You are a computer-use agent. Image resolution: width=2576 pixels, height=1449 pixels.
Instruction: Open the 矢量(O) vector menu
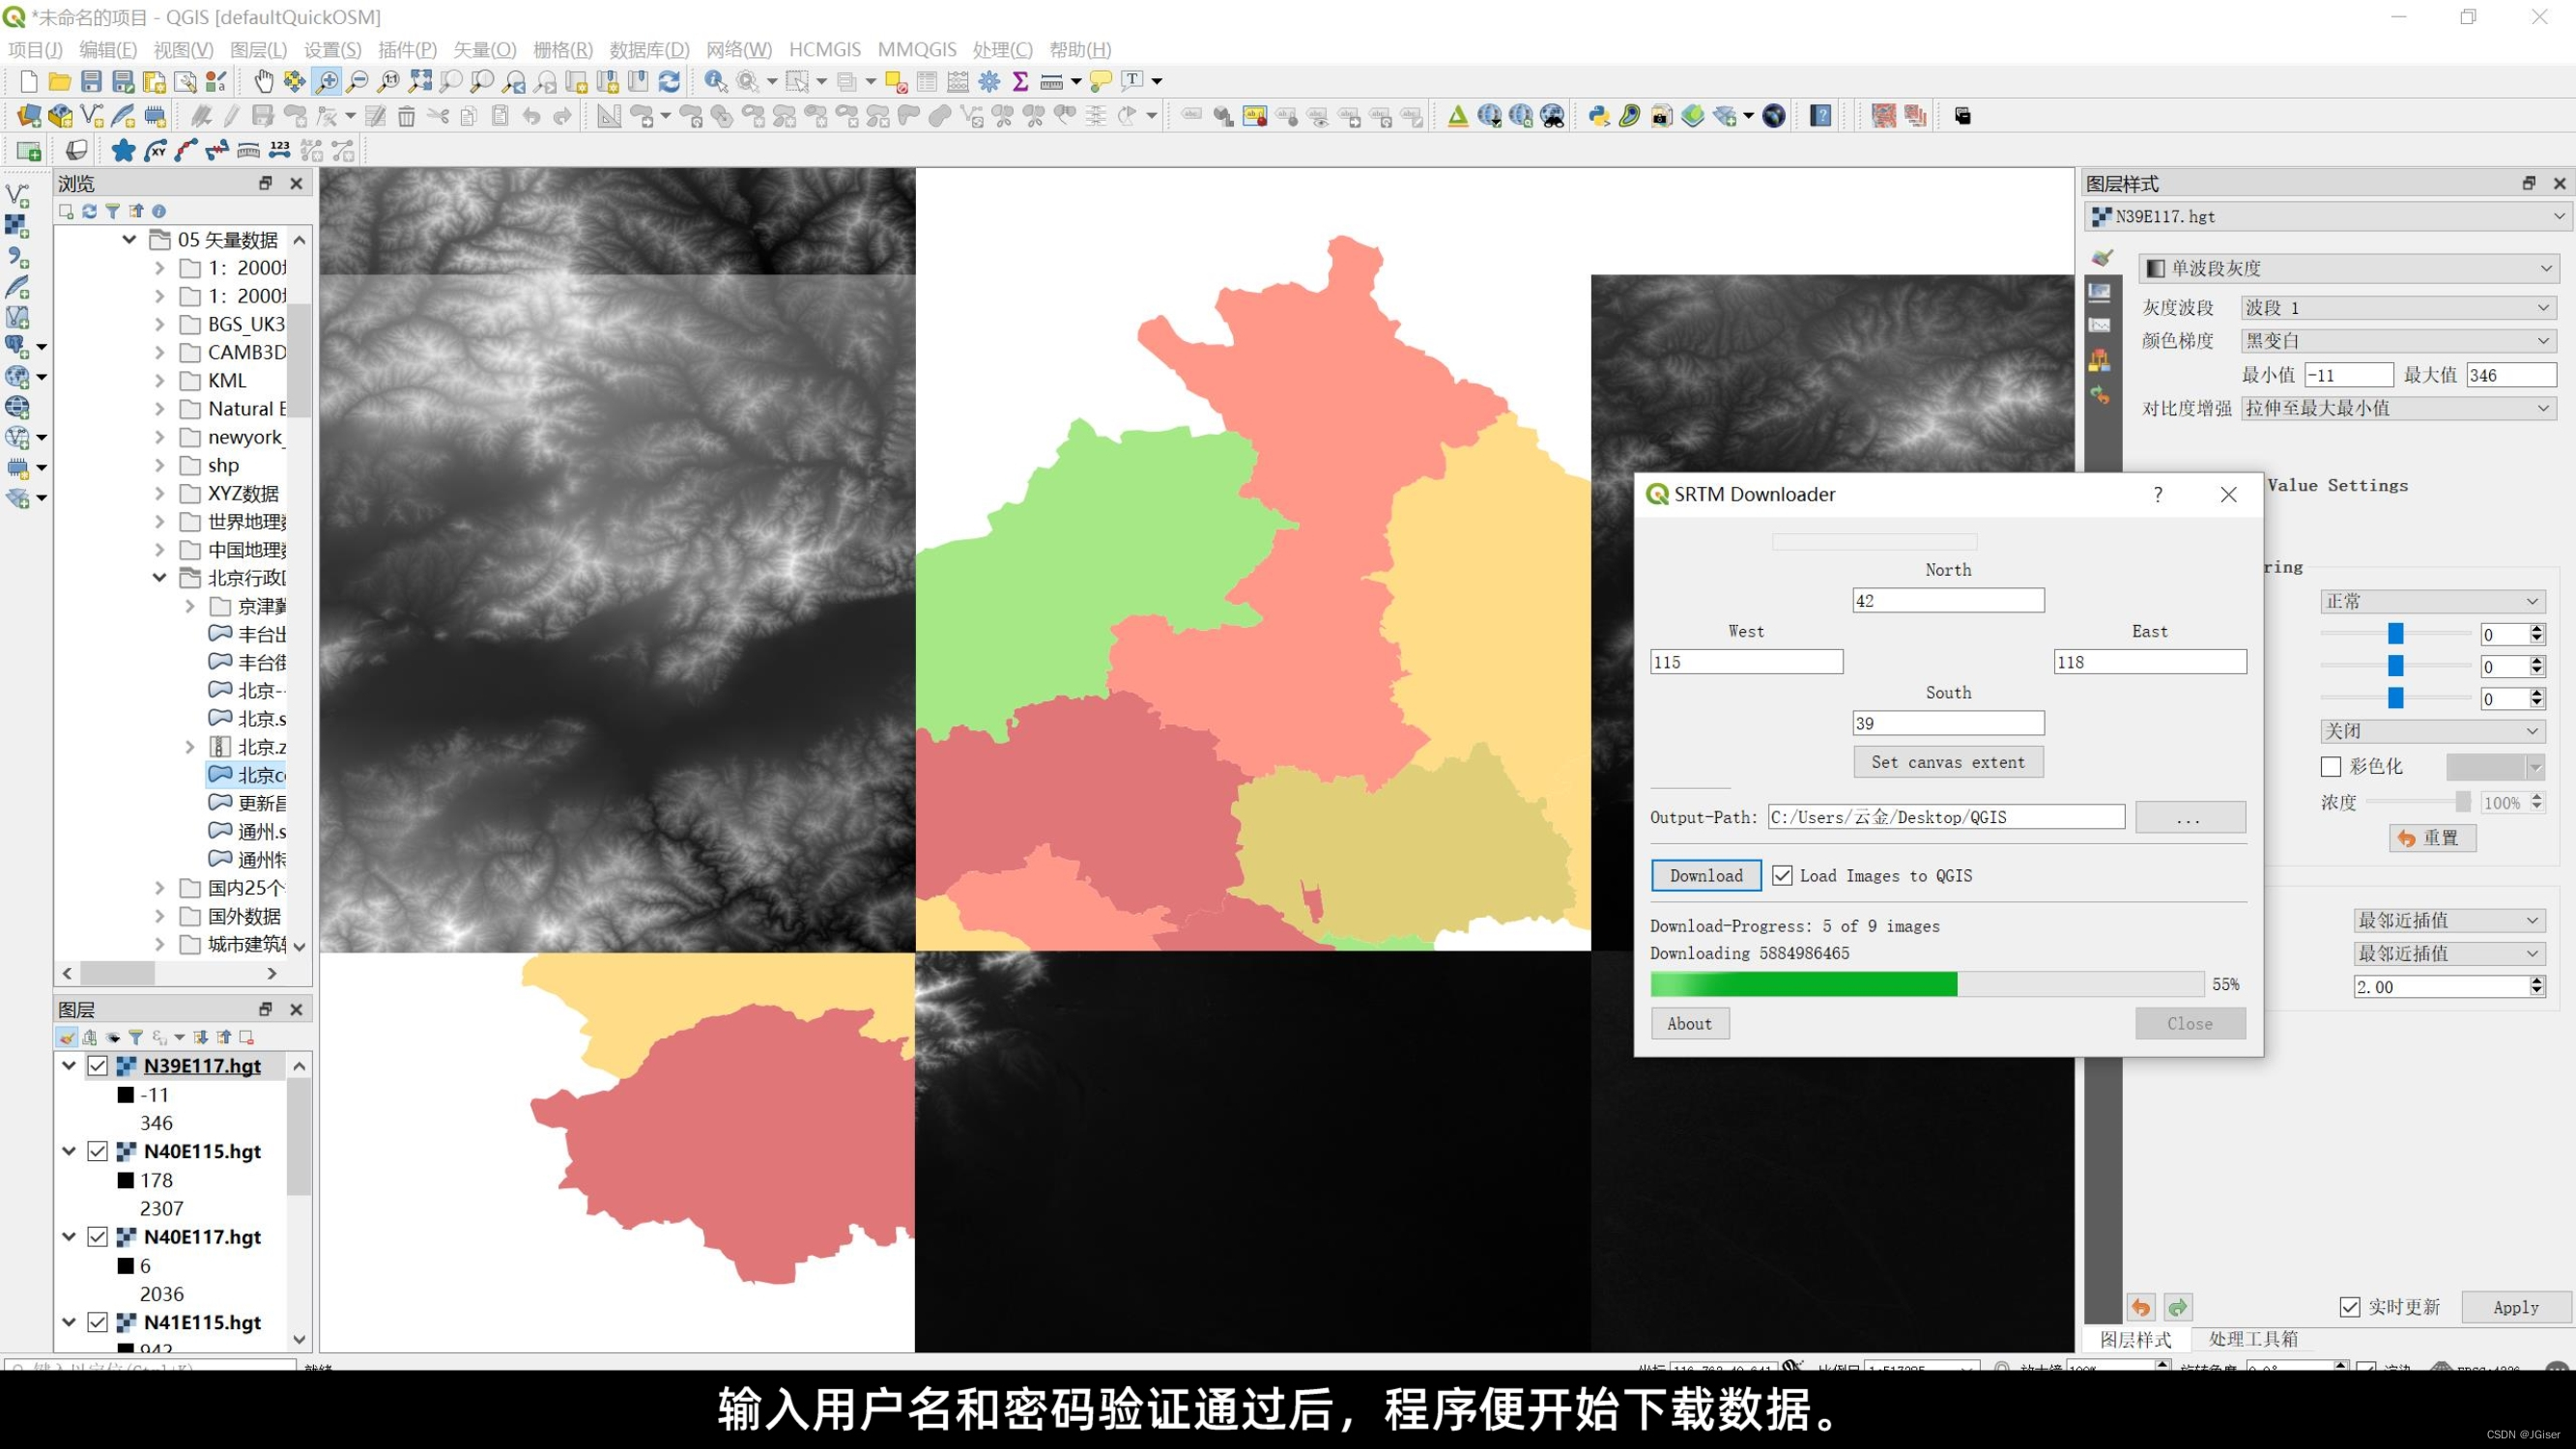point(485,49)
